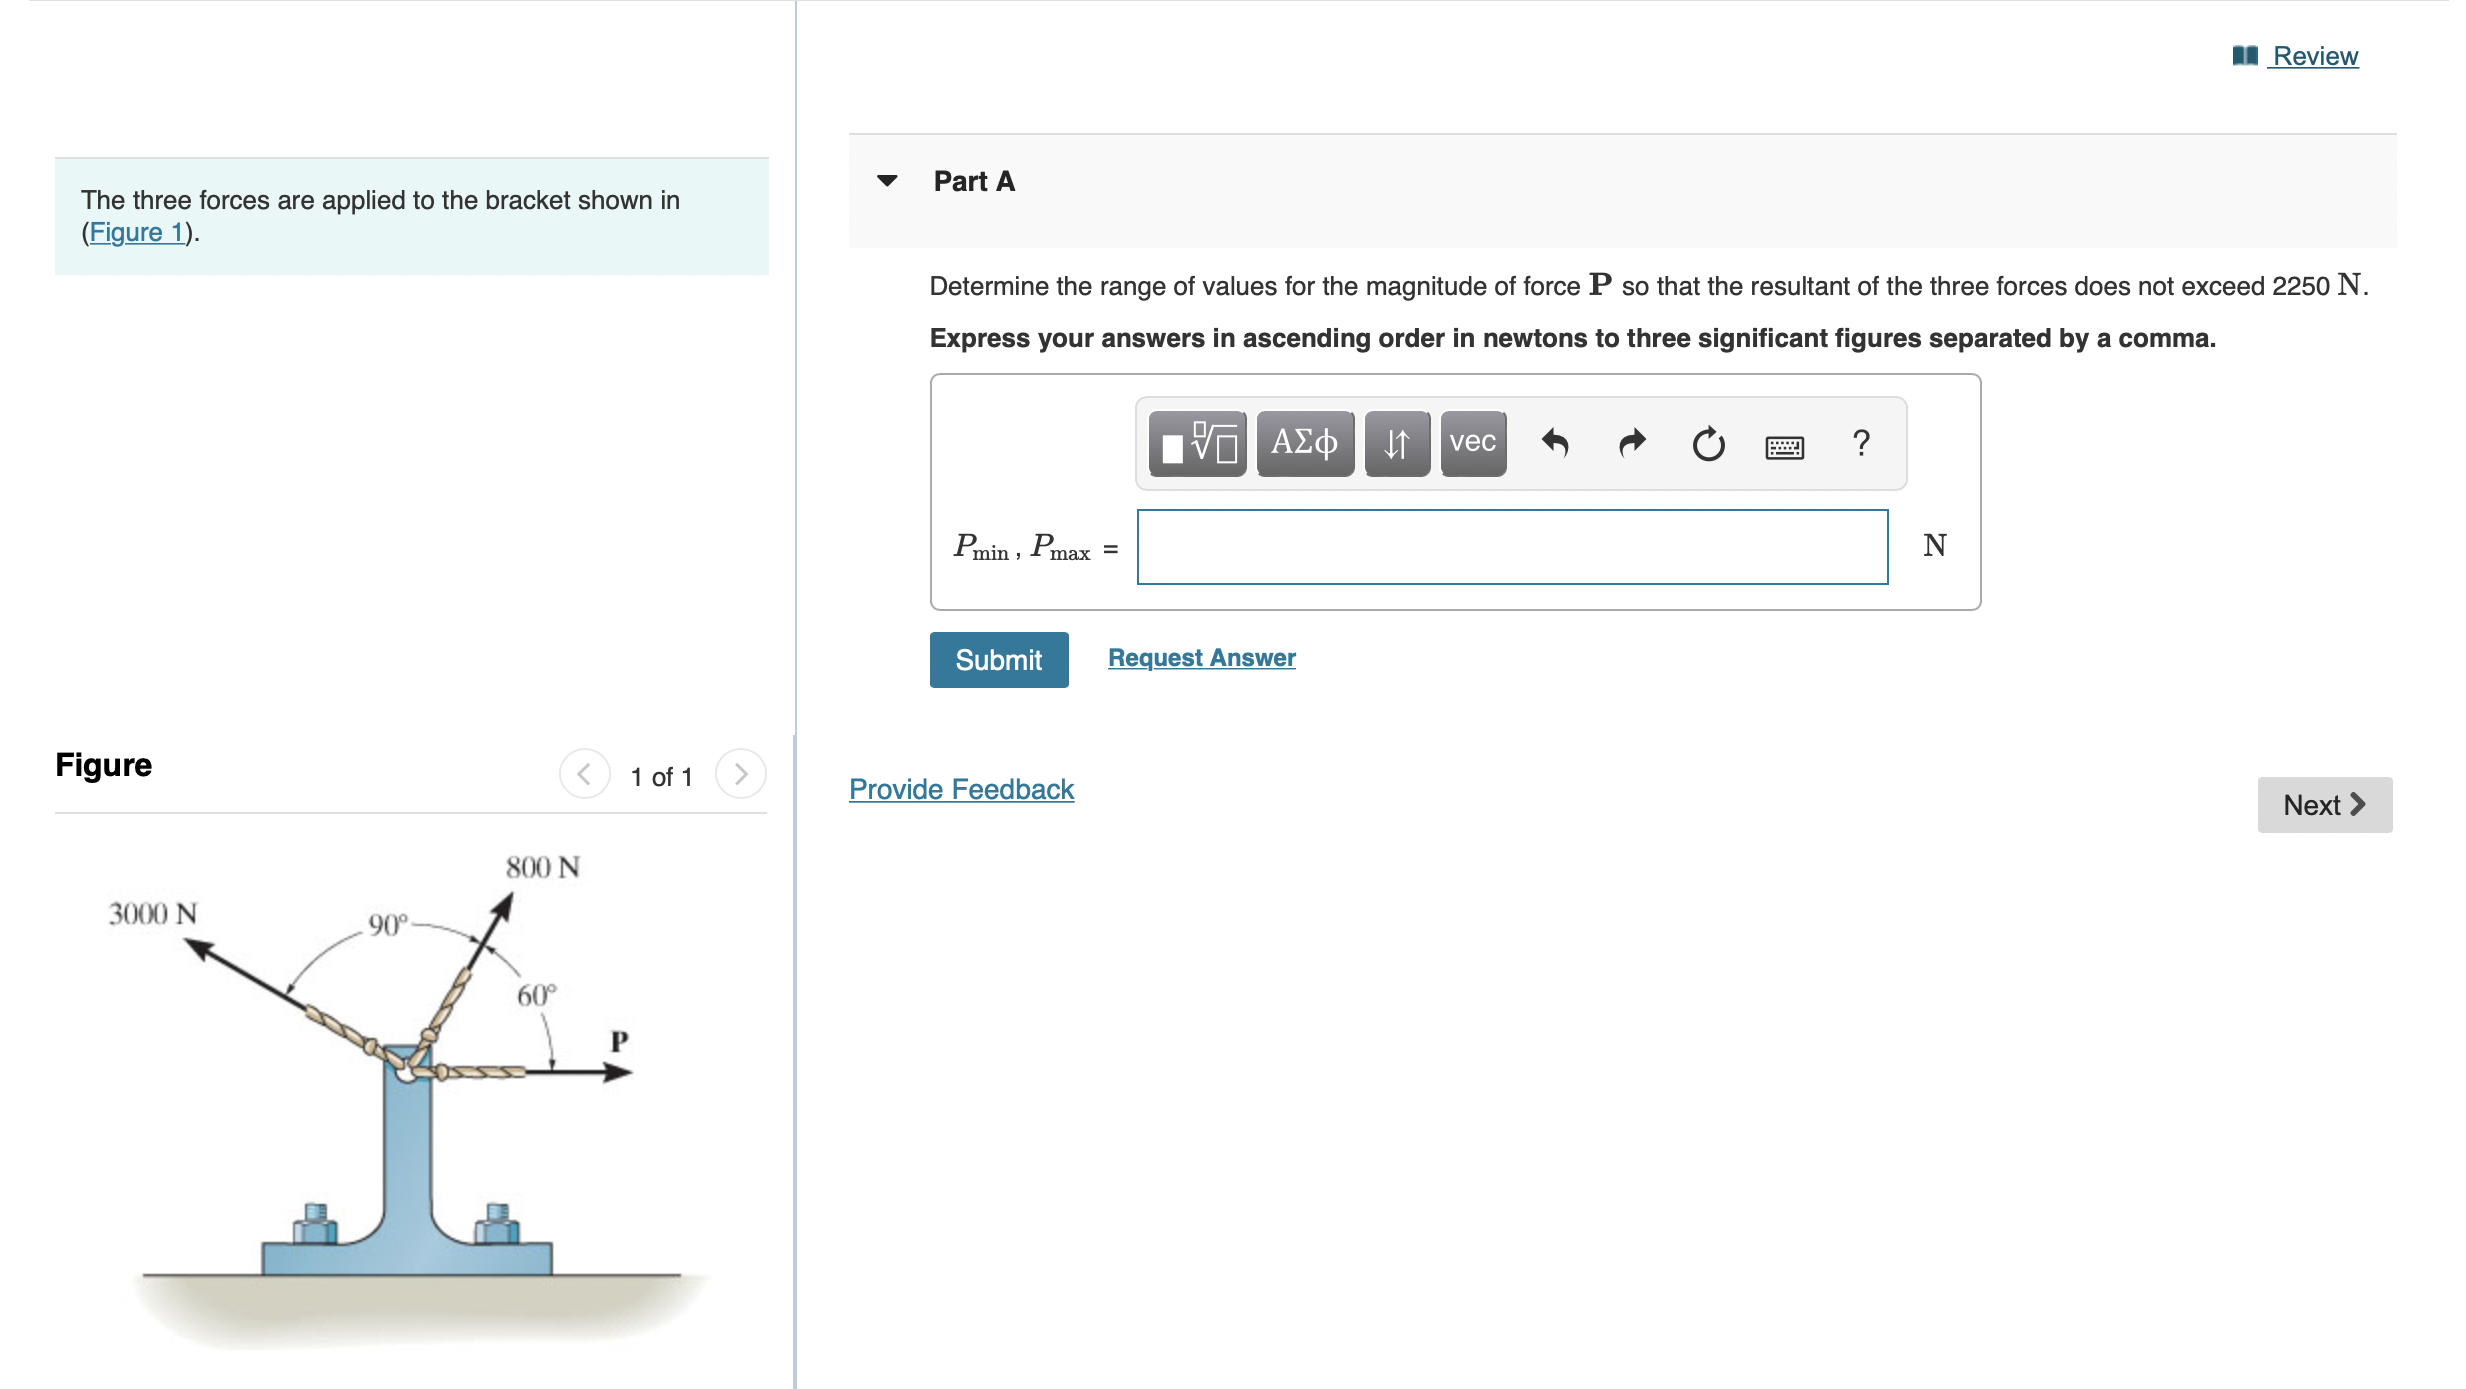
Task: Click inside the Pmin, Pmax answer field
Action: click(1511, 547)
